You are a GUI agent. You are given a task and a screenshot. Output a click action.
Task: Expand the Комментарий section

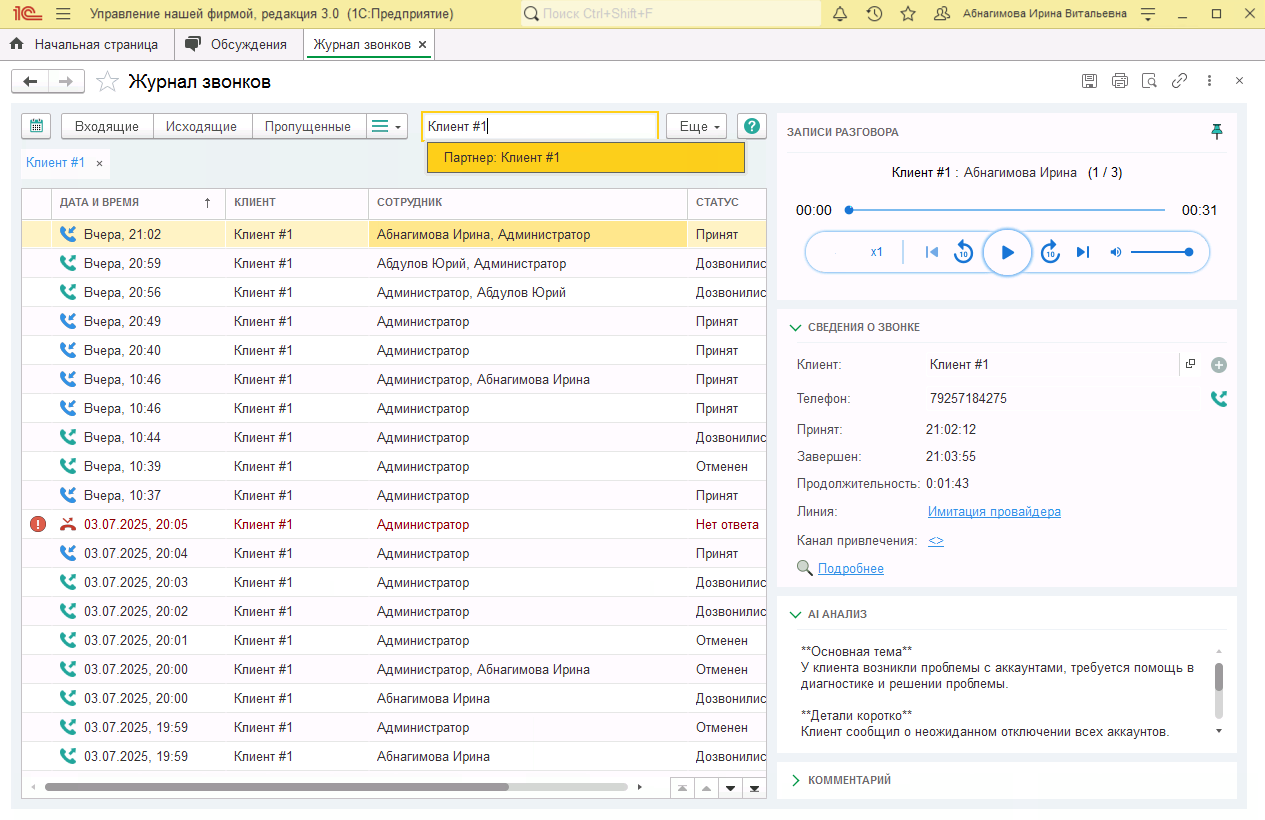796,780
